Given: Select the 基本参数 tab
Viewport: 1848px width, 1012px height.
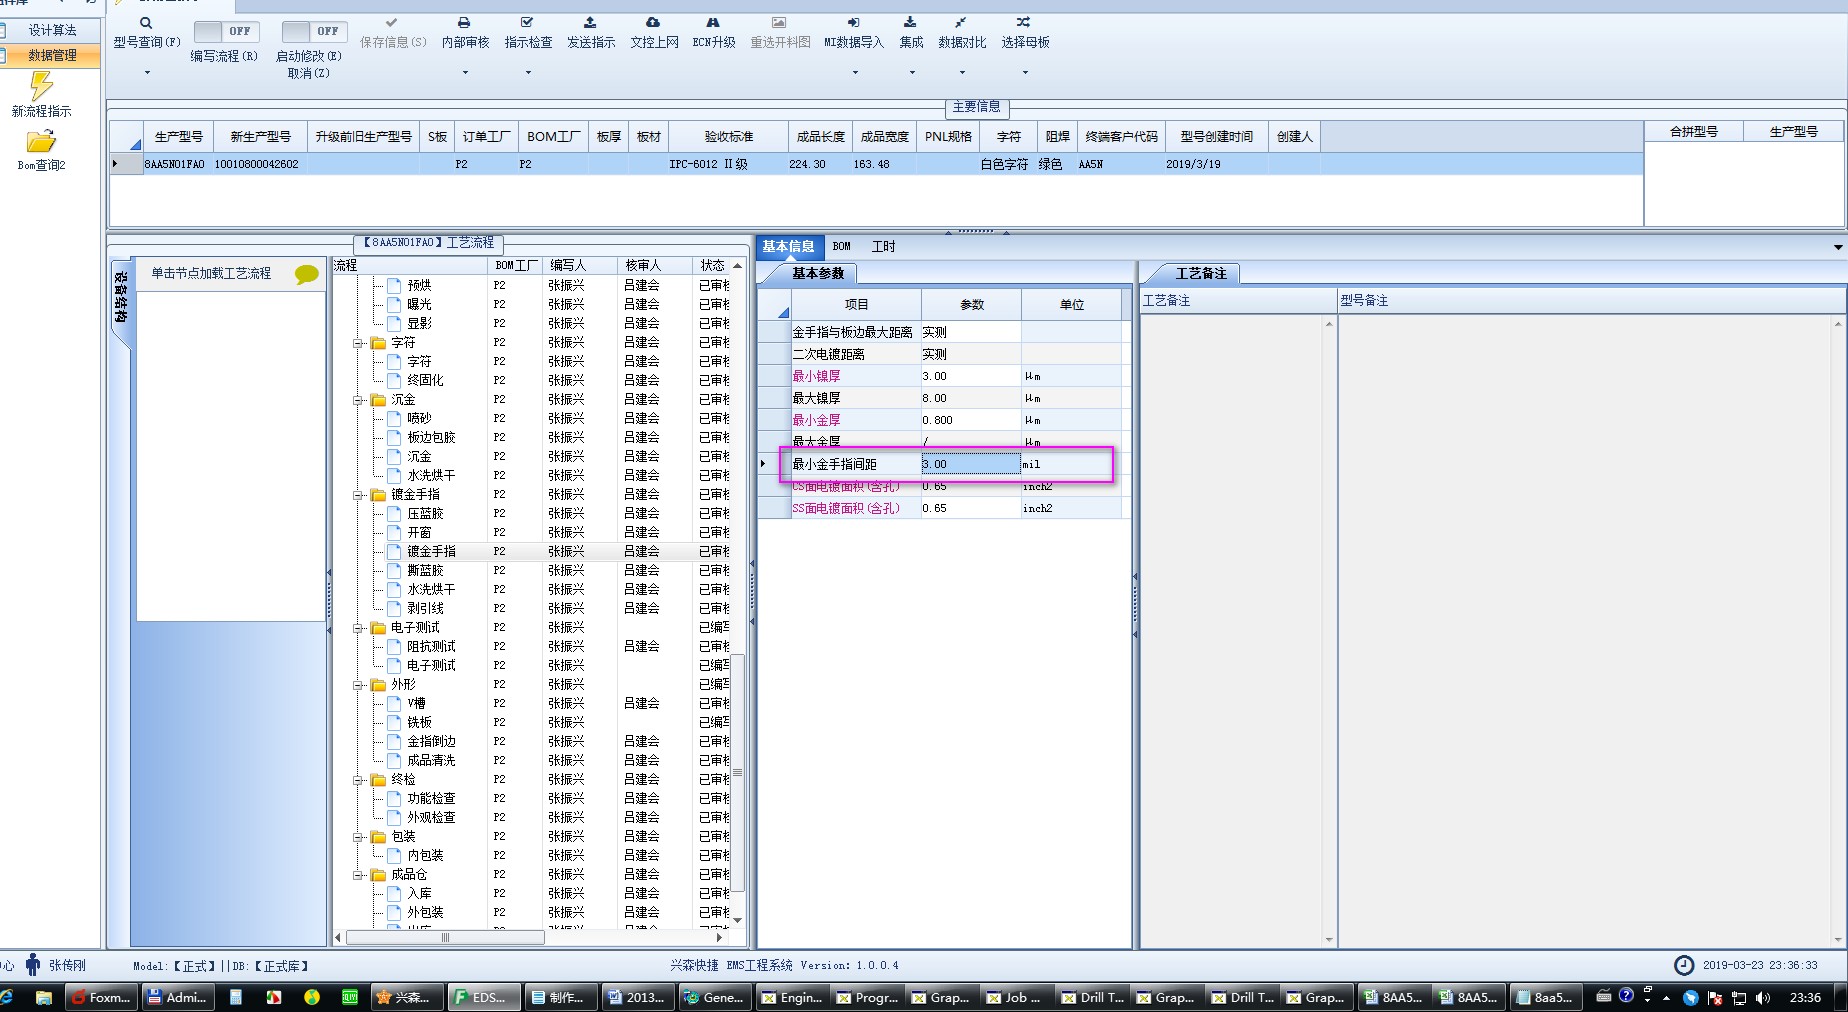Looking at the screenshot, I should pyautogui.click(x=817, y=273).
